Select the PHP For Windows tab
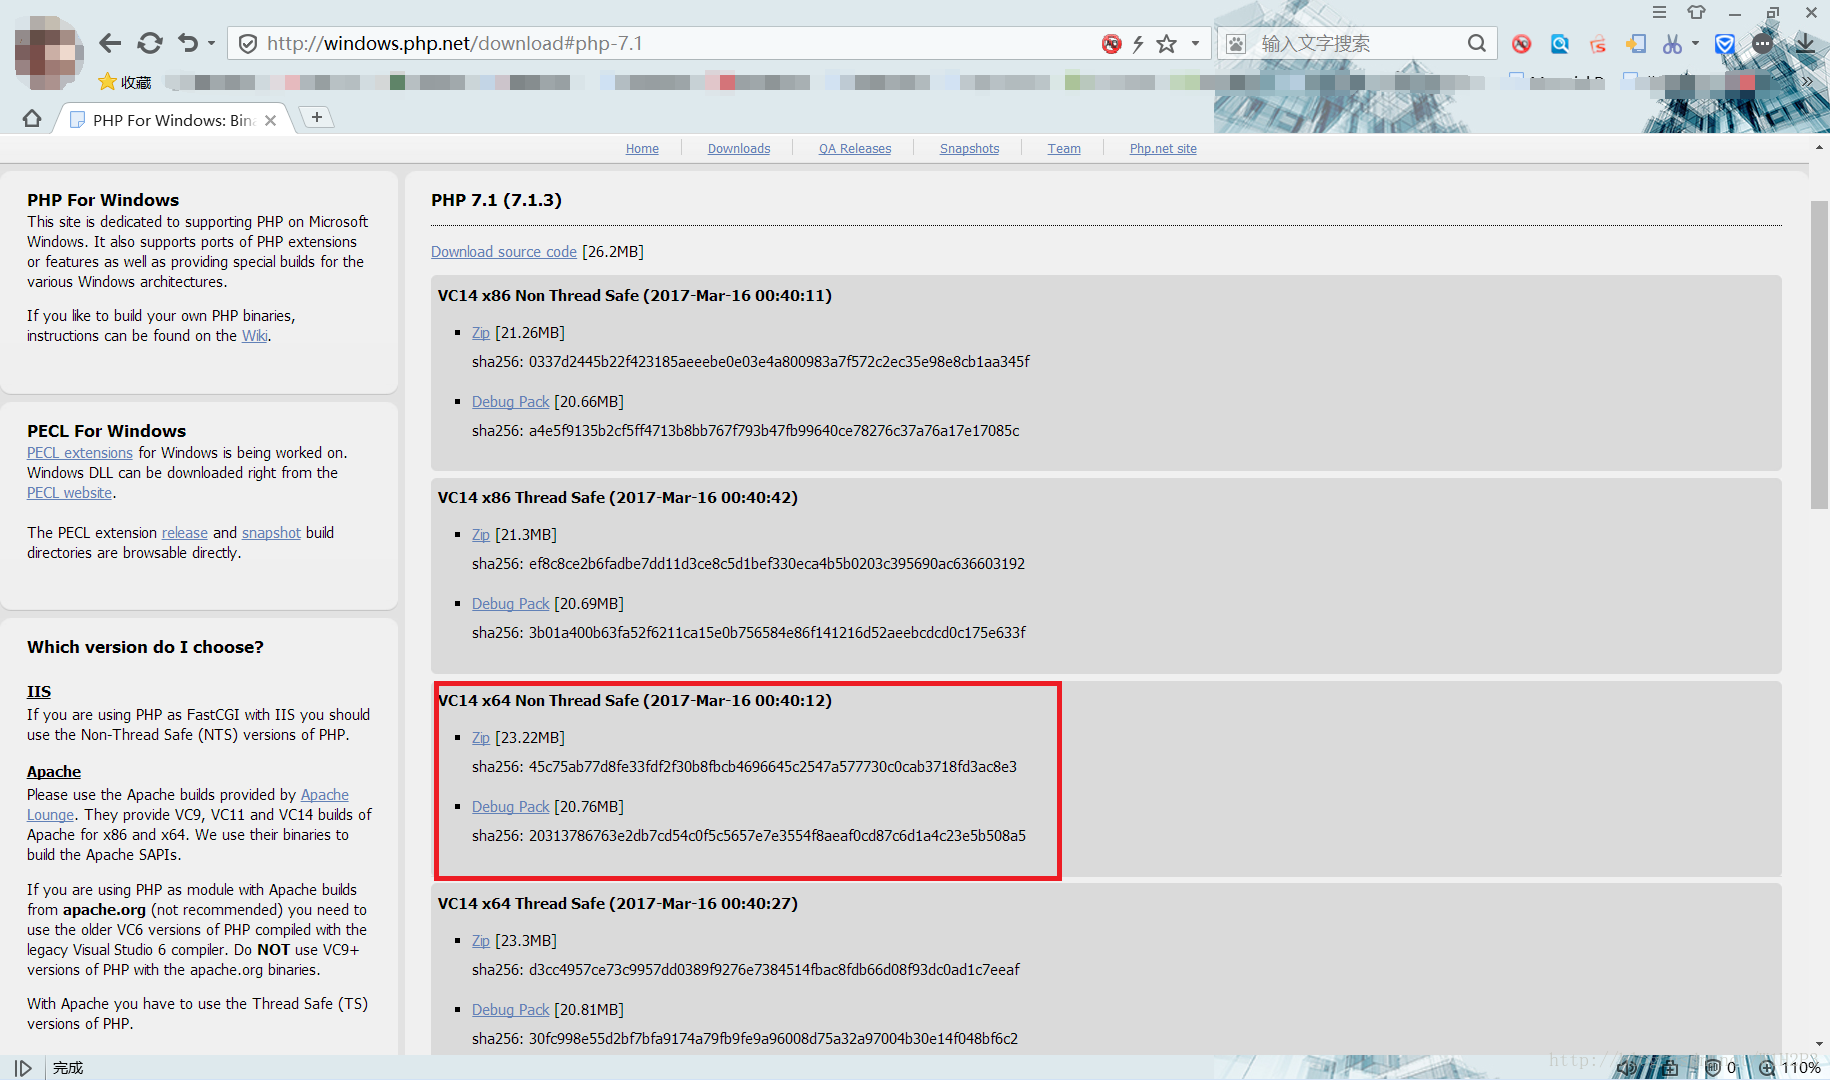This screenshot has width=1830, height=1080. click(x=172, y=120)
